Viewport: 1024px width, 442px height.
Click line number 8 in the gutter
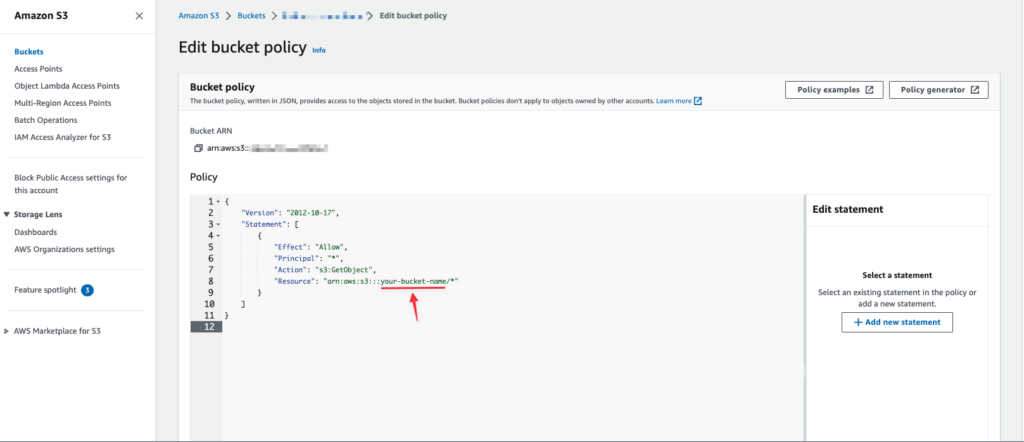[x=209, y=281]
